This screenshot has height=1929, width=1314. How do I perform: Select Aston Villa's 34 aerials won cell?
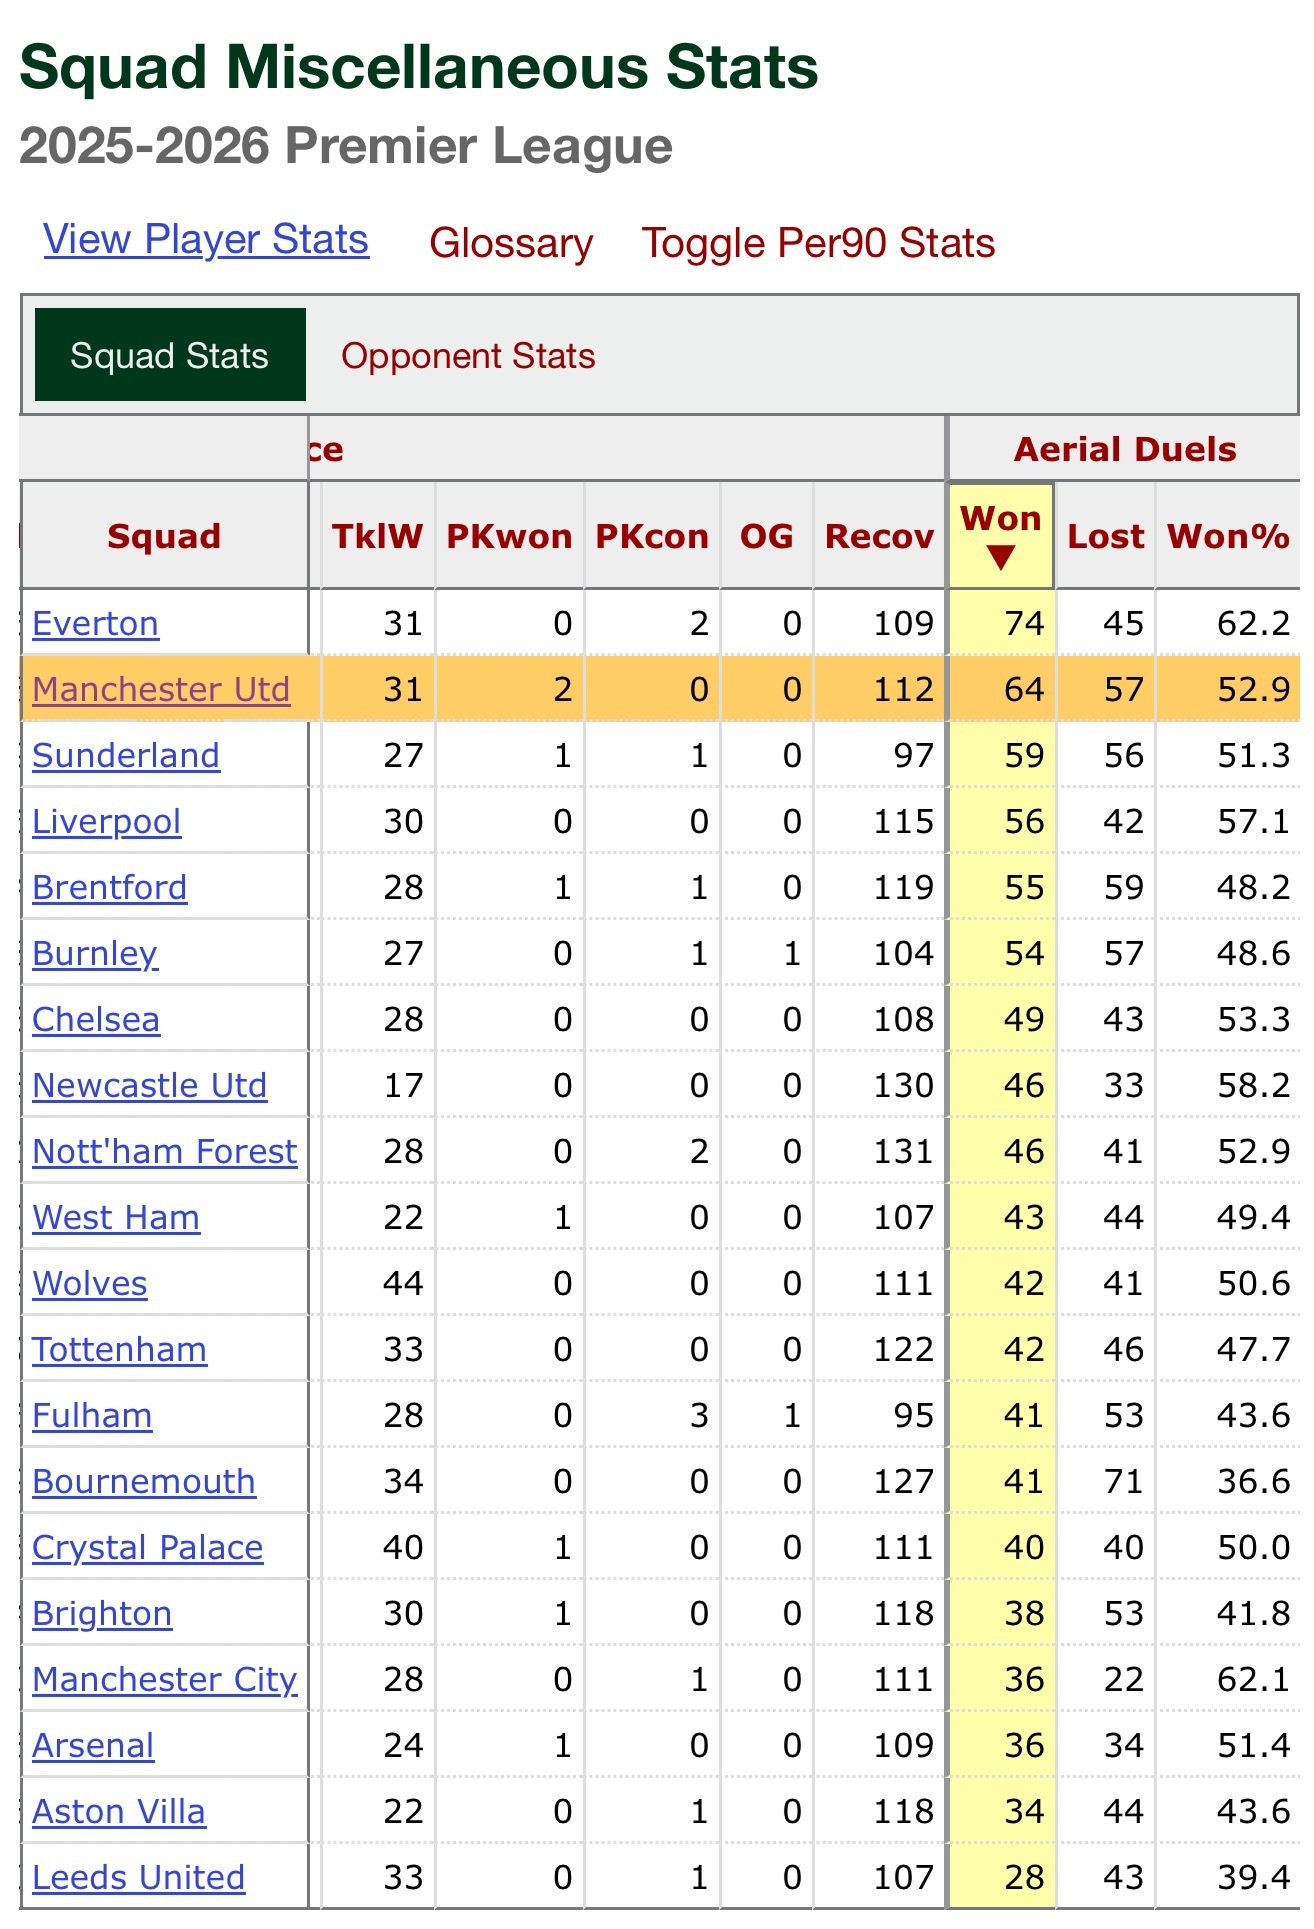coord(1001,1811)
